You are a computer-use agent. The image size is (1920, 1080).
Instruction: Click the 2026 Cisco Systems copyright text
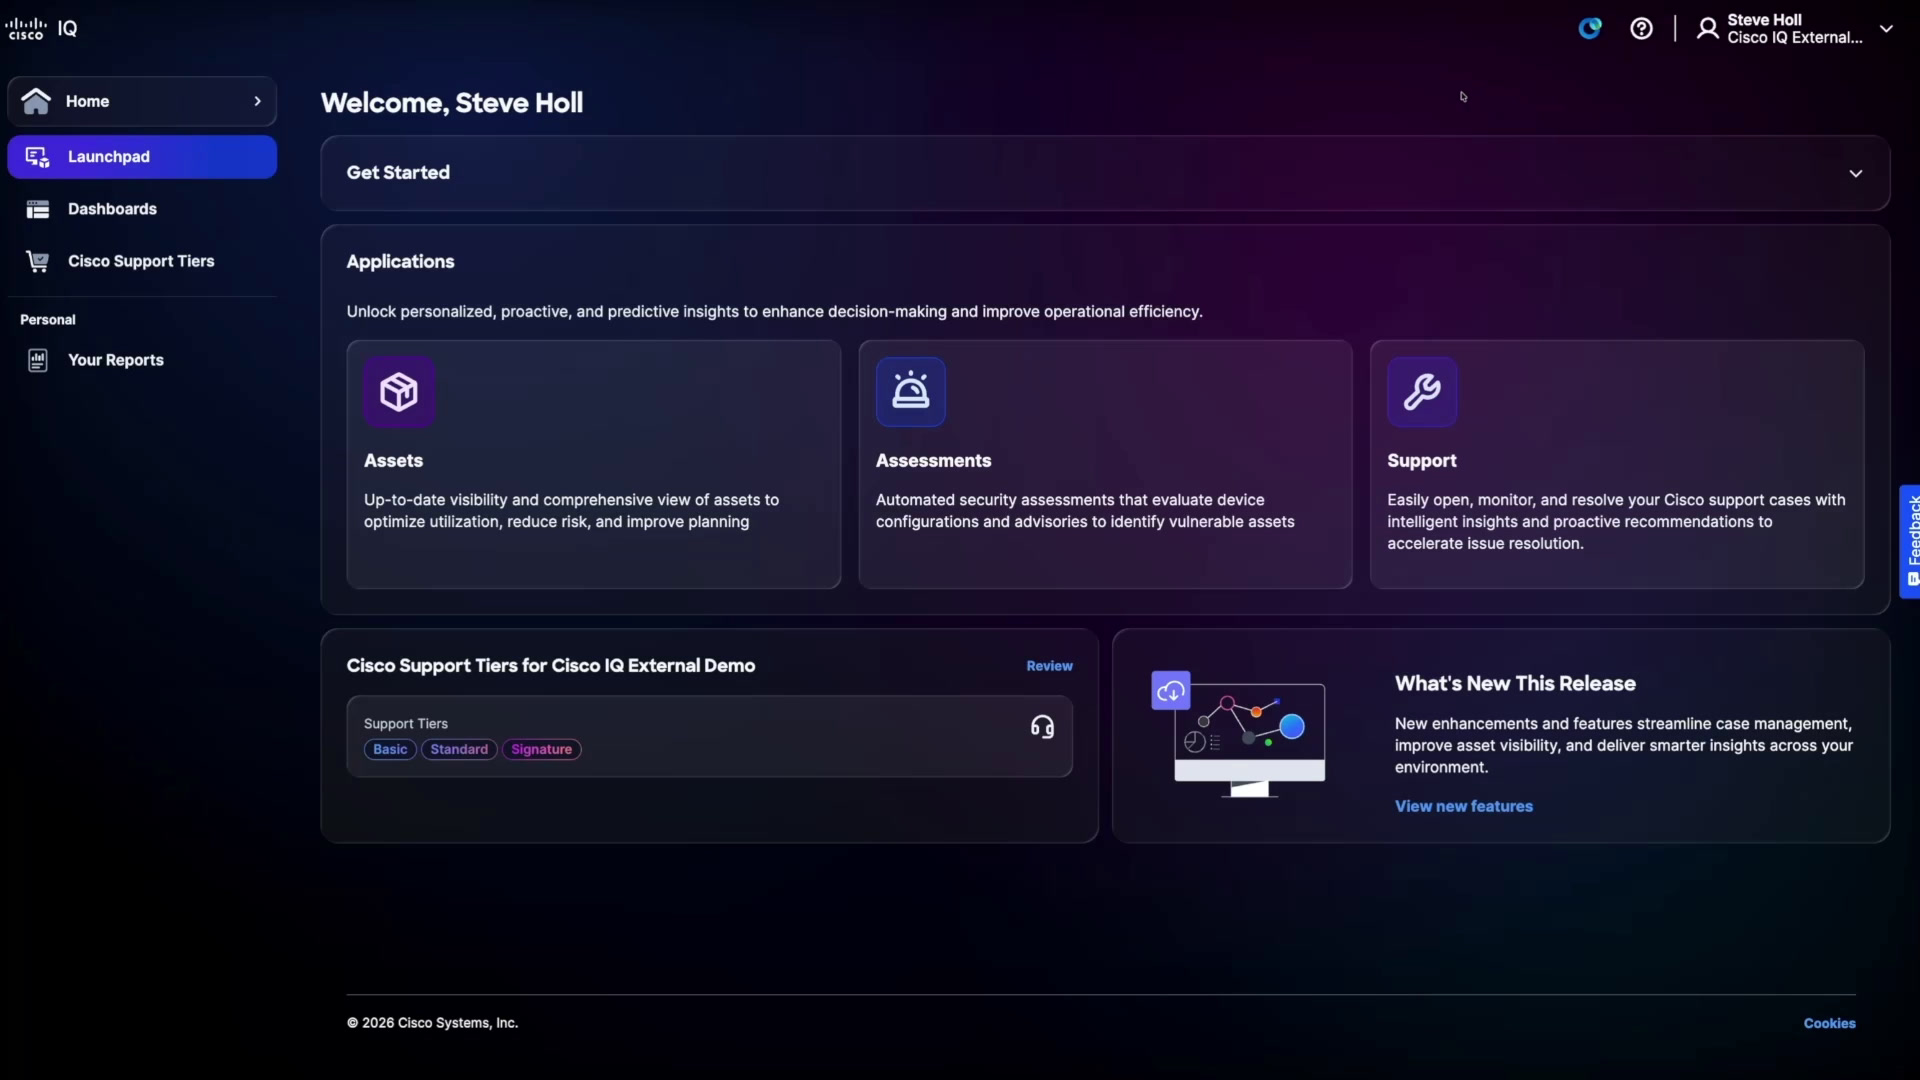tap(432, 1023)
